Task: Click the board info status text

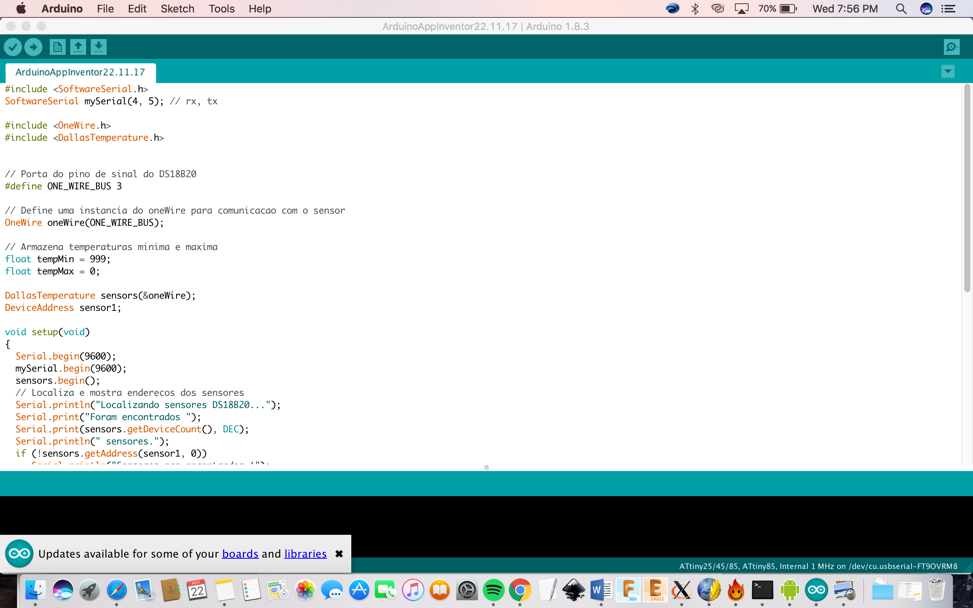Action: (818, 566)
